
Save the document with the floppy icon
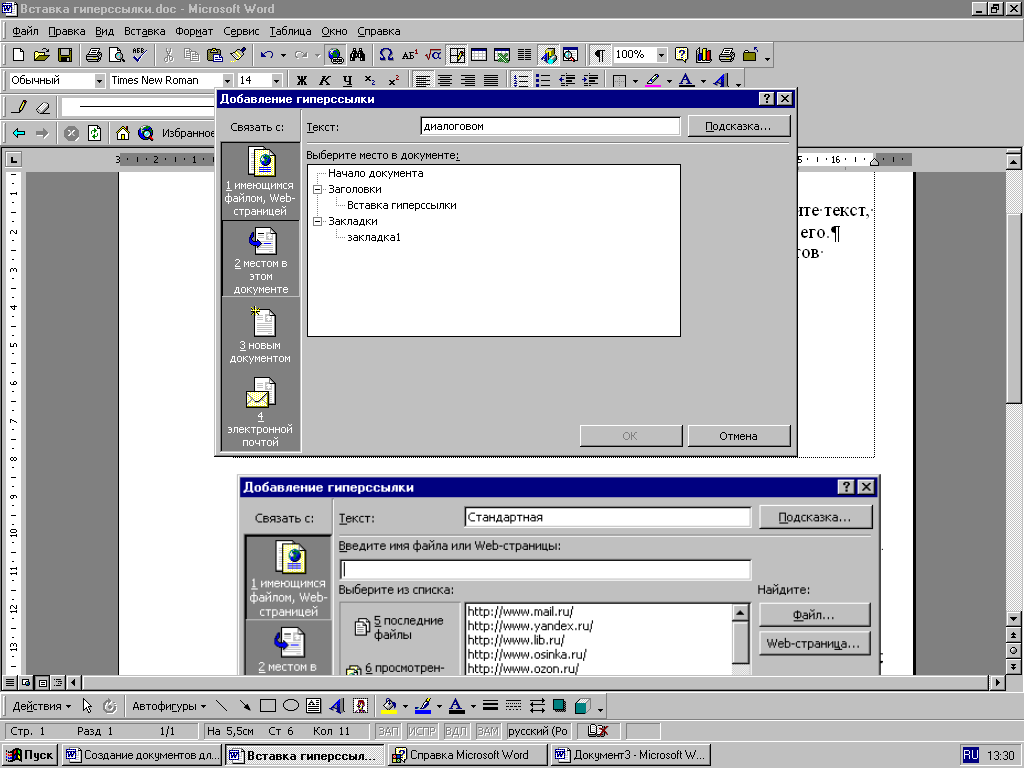[x=64, y=55]
